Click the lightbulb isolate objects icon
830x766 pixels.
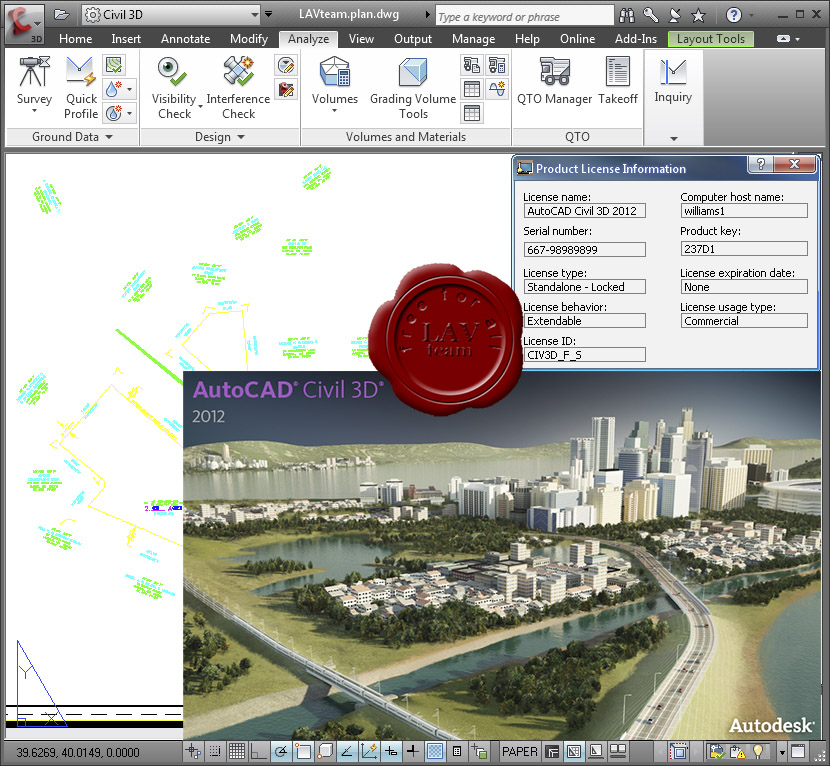coord(758,751)
